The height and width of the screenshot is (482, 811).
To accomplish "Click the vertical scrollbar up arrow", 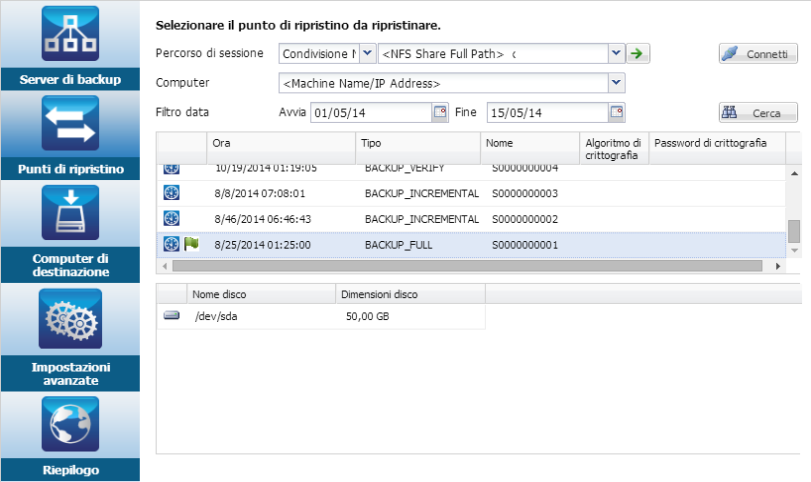I will click(x=794, y=173).
